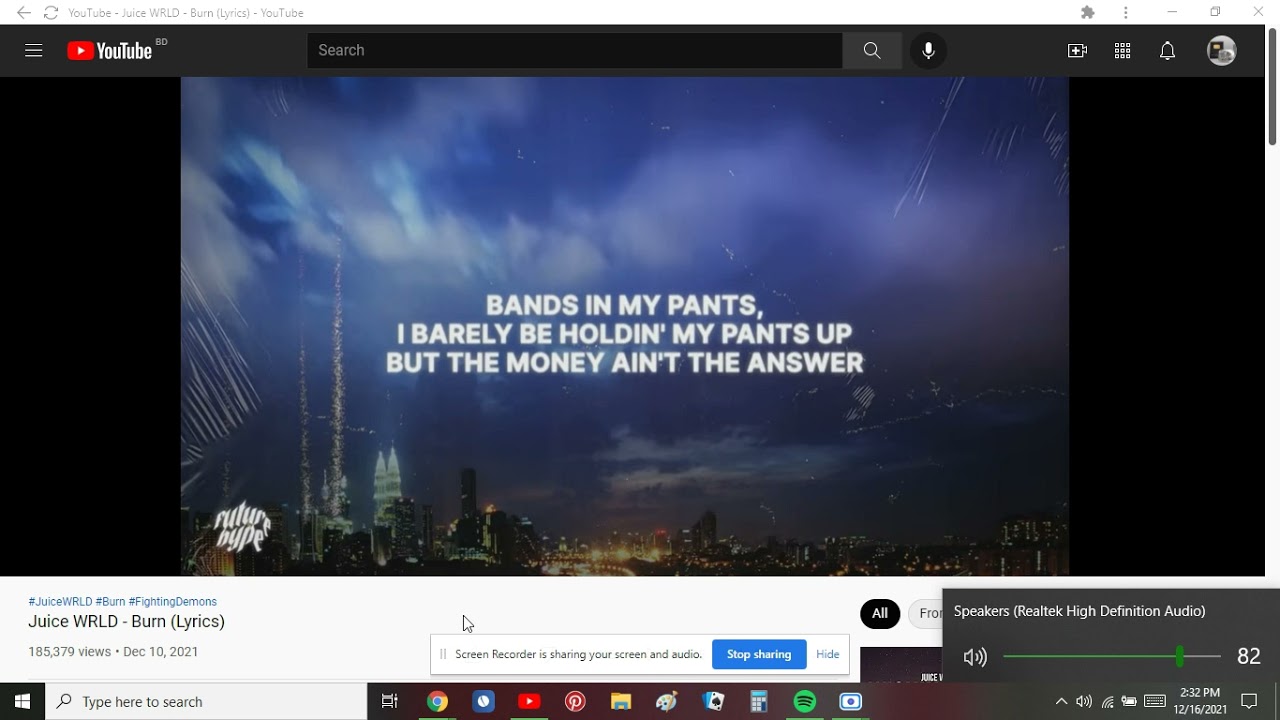Open the Create video icon
The image size is (1280, 720).
click(x=1077, y=50)
